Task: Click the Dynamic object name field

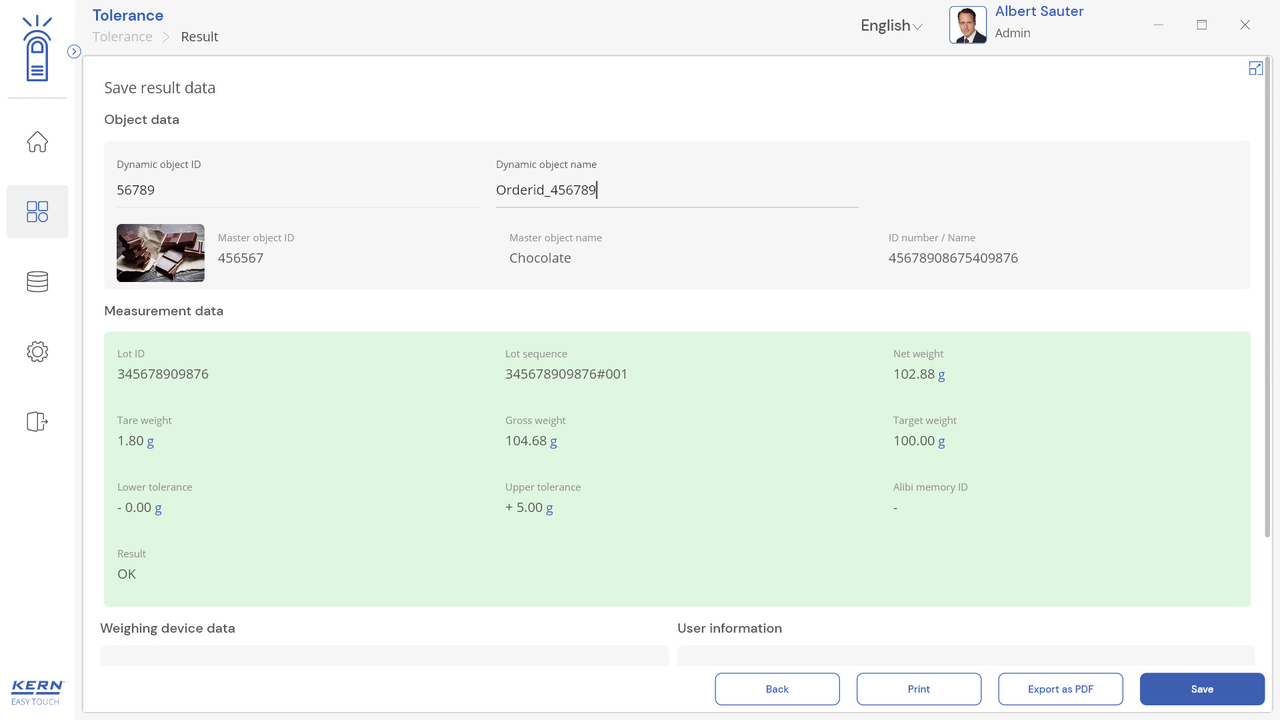Action: click(x=677, y=190)
